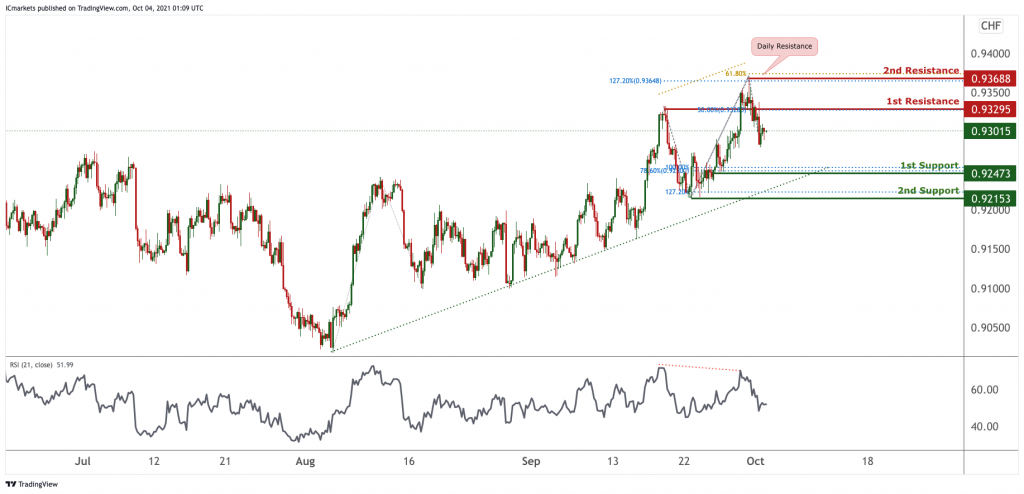The height and width of the screenshot is (494, 1024).
Task: Select the 2nd Resistance text label
Action: coord(920,72)
